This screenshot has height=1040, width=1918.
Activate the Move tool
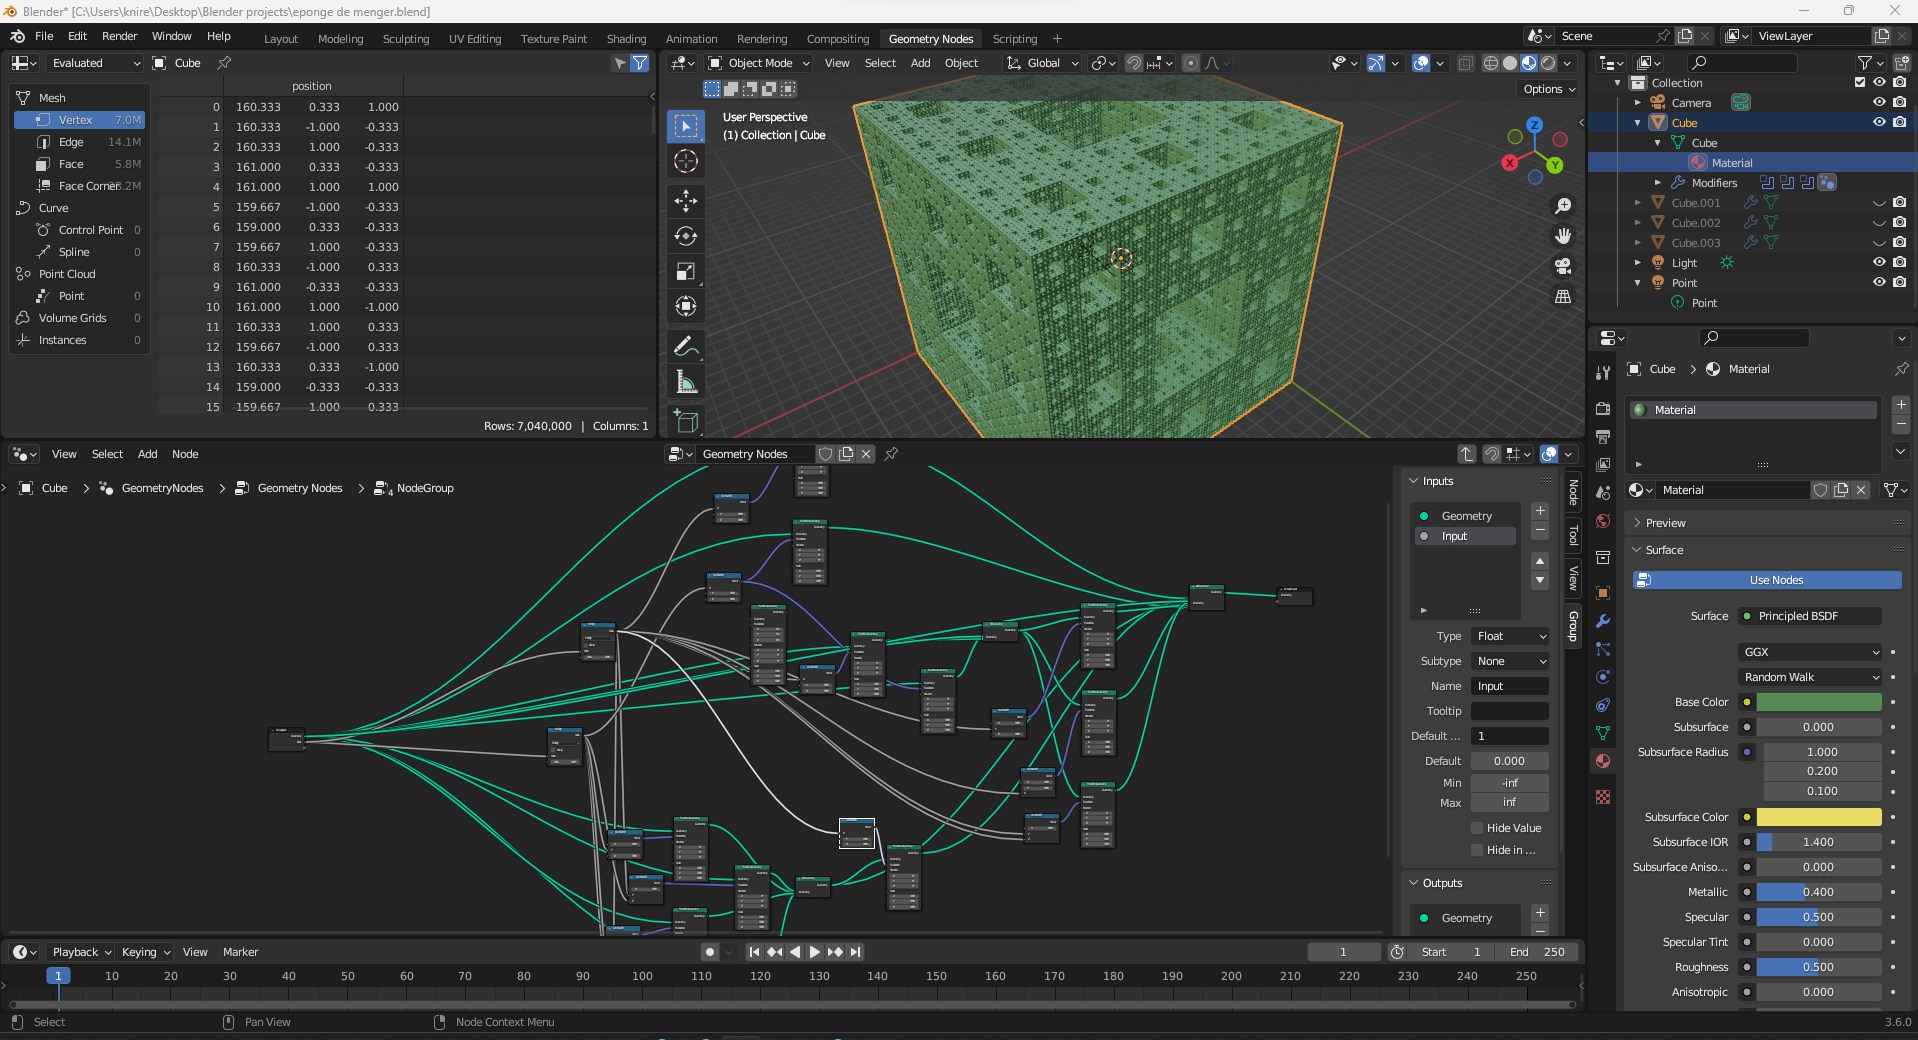click(x=685, y=201)
